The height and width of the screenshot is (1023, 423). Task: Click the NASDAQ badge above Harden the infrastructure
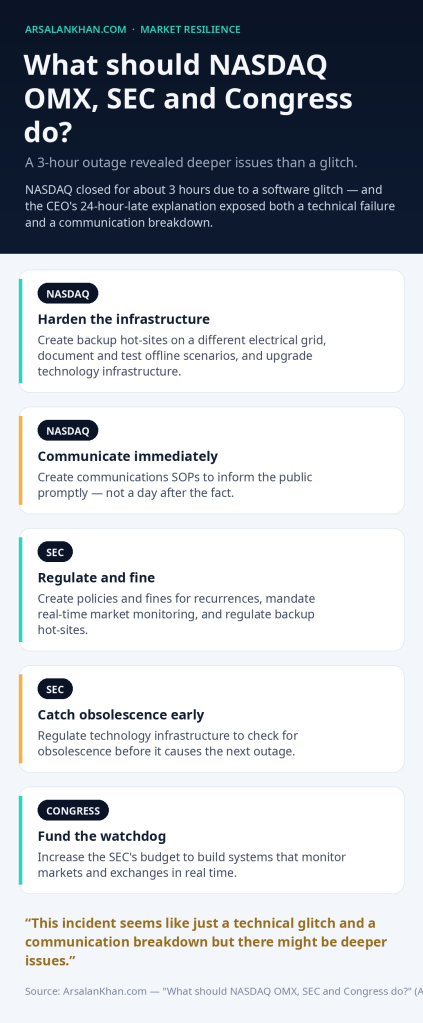68,294
